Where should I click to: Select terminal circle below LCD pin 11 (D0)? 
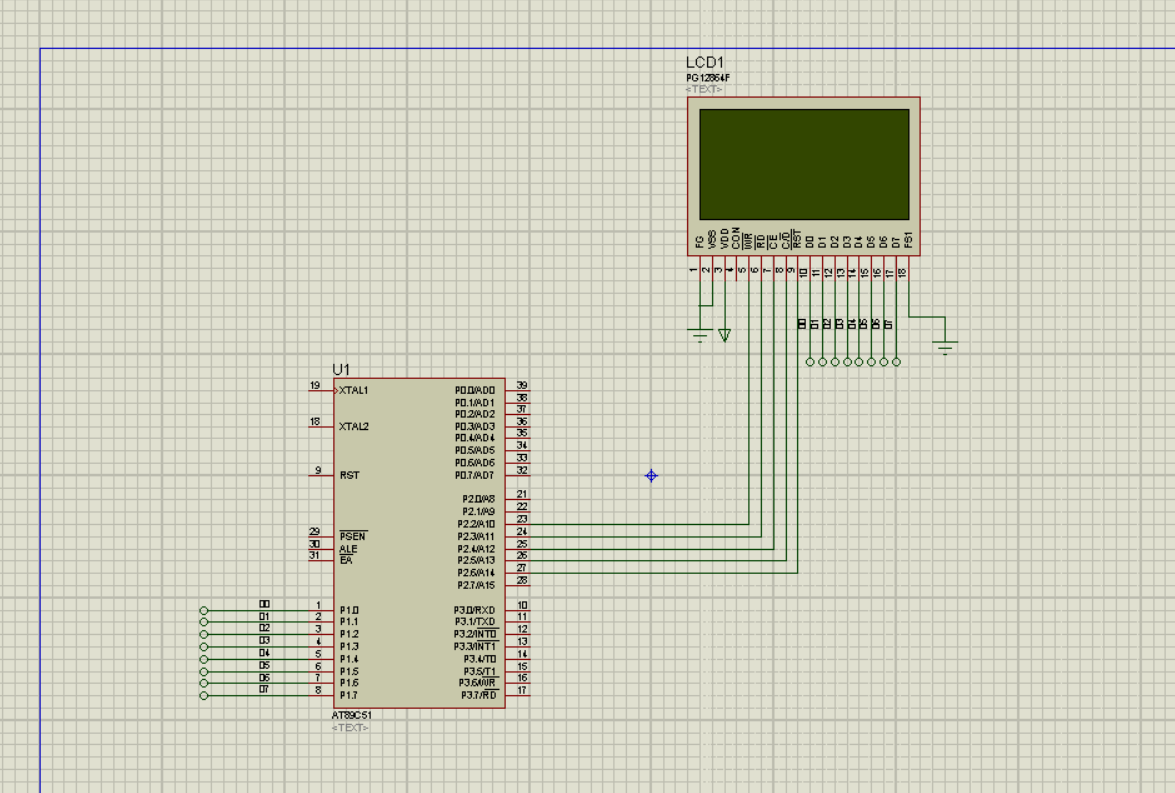[x=810, y=362]
